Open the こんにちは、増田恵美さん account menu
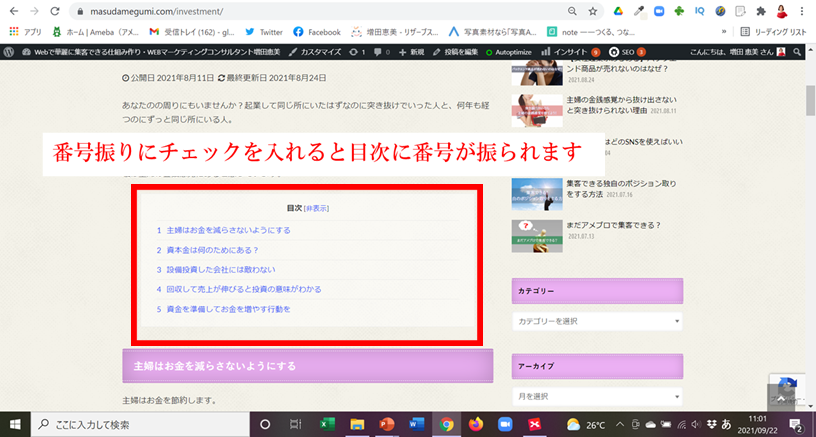 click(738, 52)
